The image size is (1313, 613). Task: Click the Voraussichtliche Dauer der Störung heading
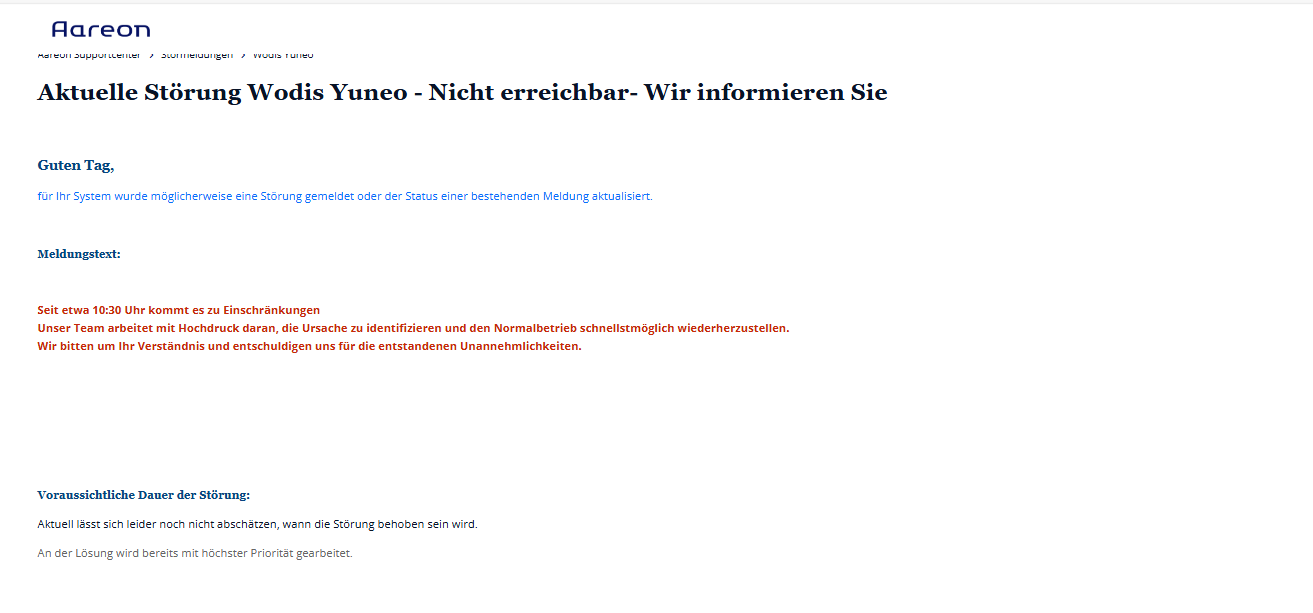(143, 495)
